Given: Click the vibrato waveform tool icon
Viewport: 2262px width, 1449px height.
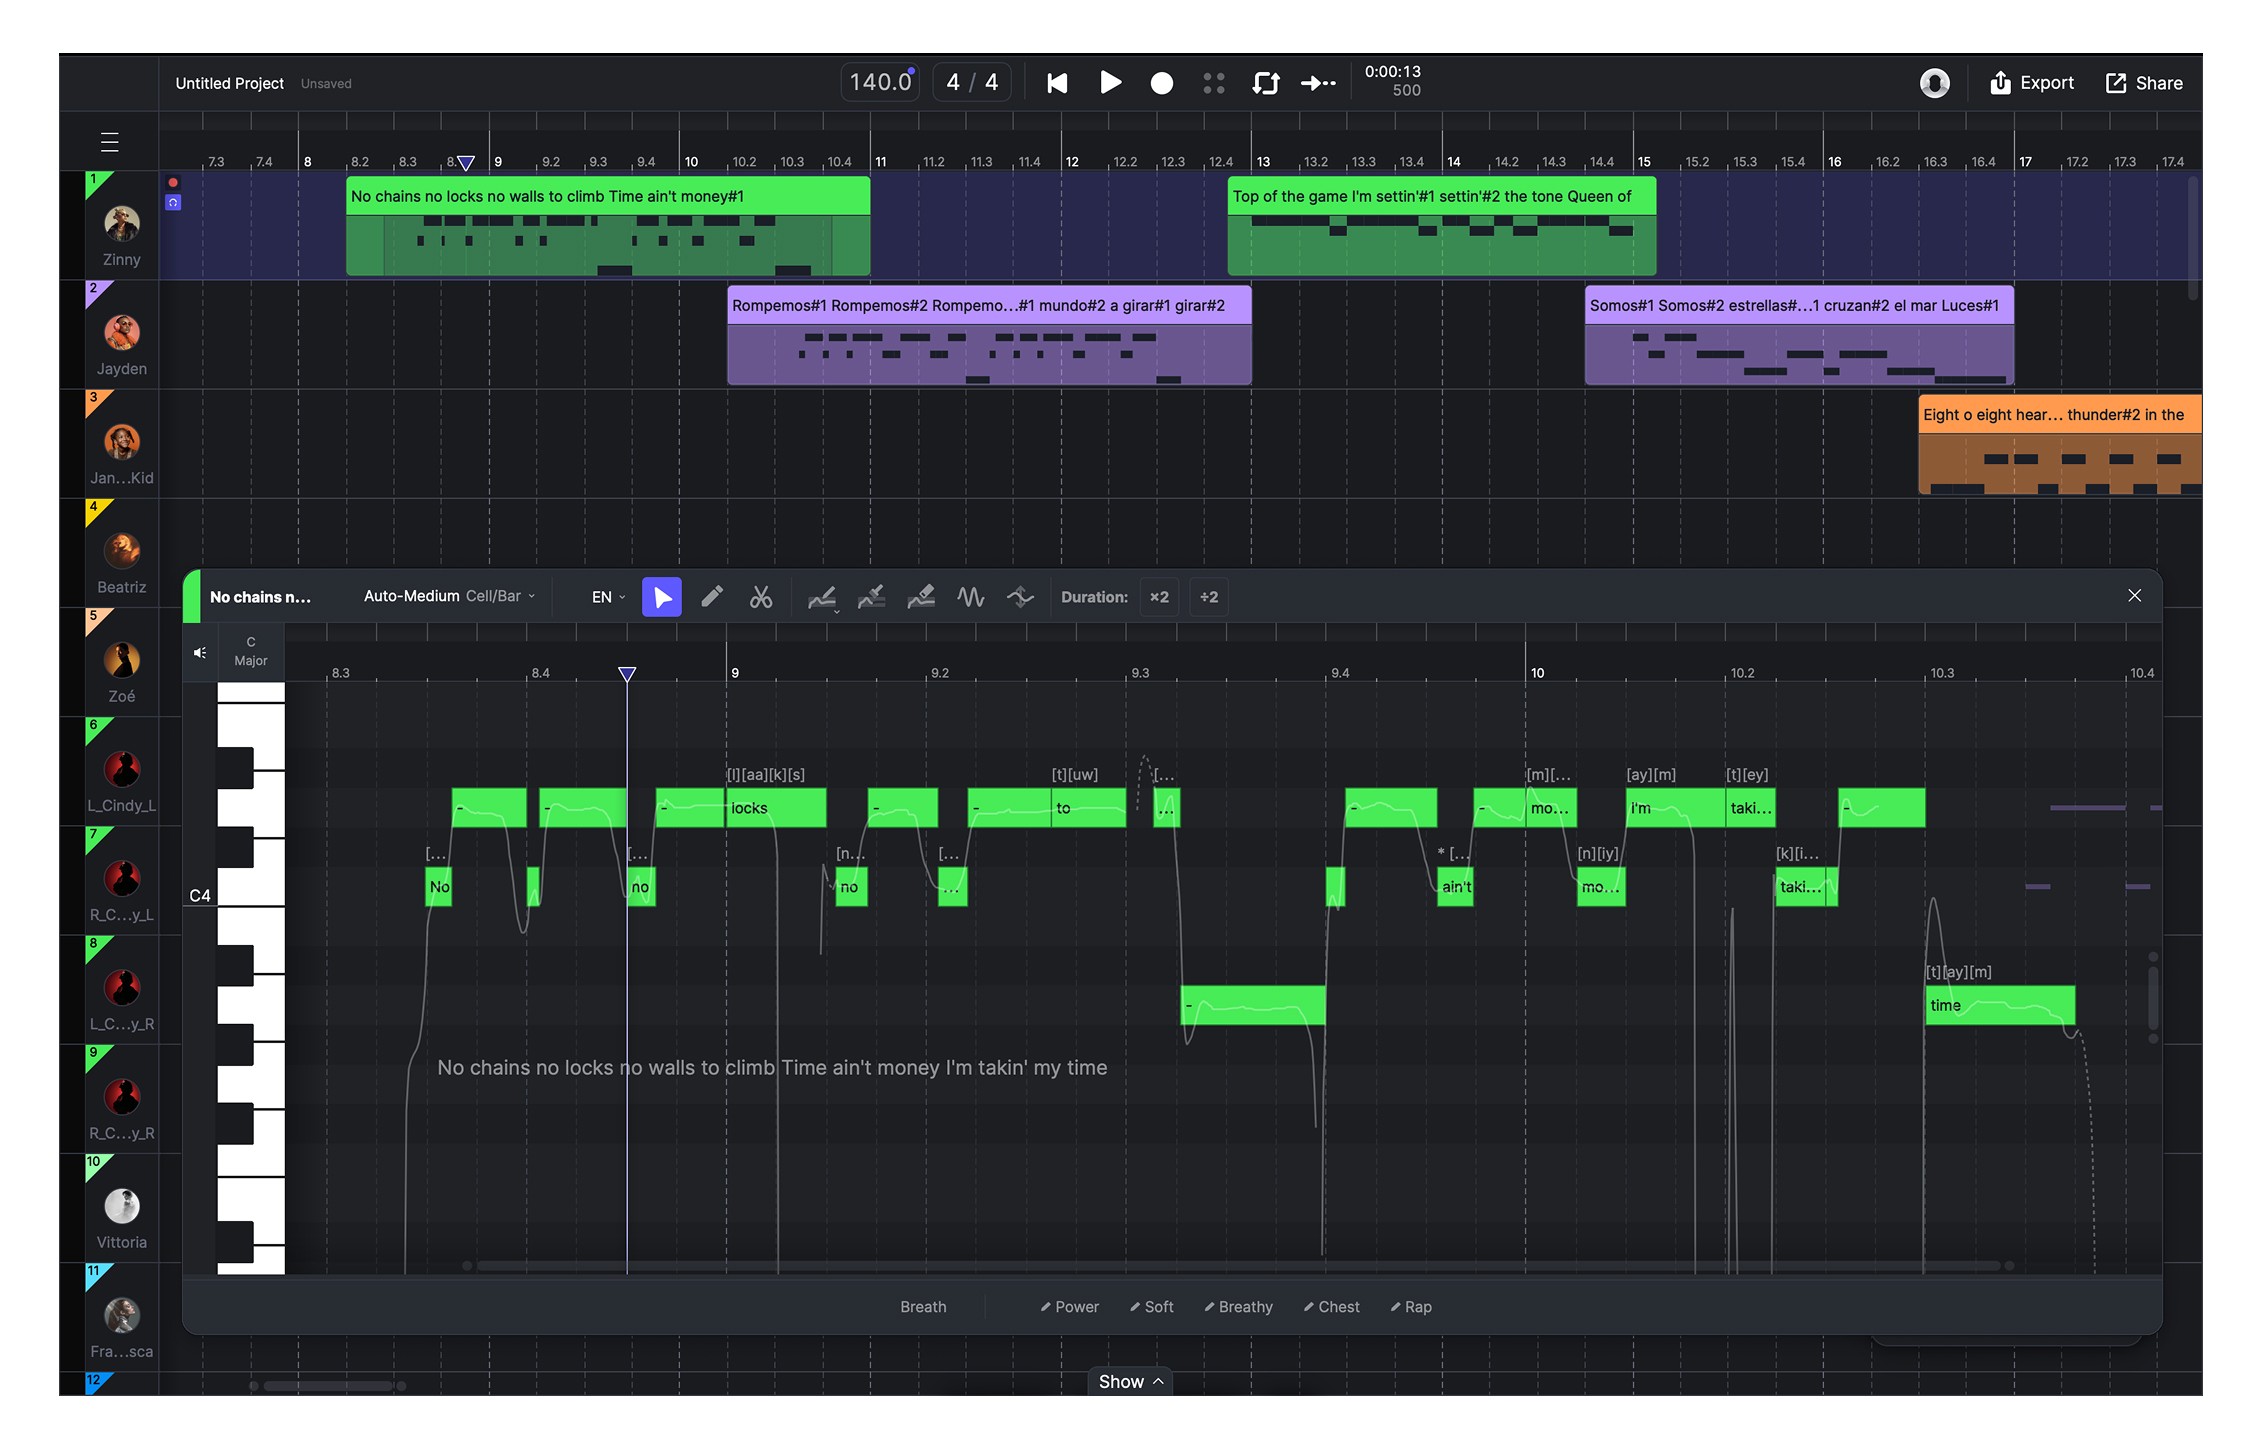Looking at the screenshot, I should tap(970, 597).
